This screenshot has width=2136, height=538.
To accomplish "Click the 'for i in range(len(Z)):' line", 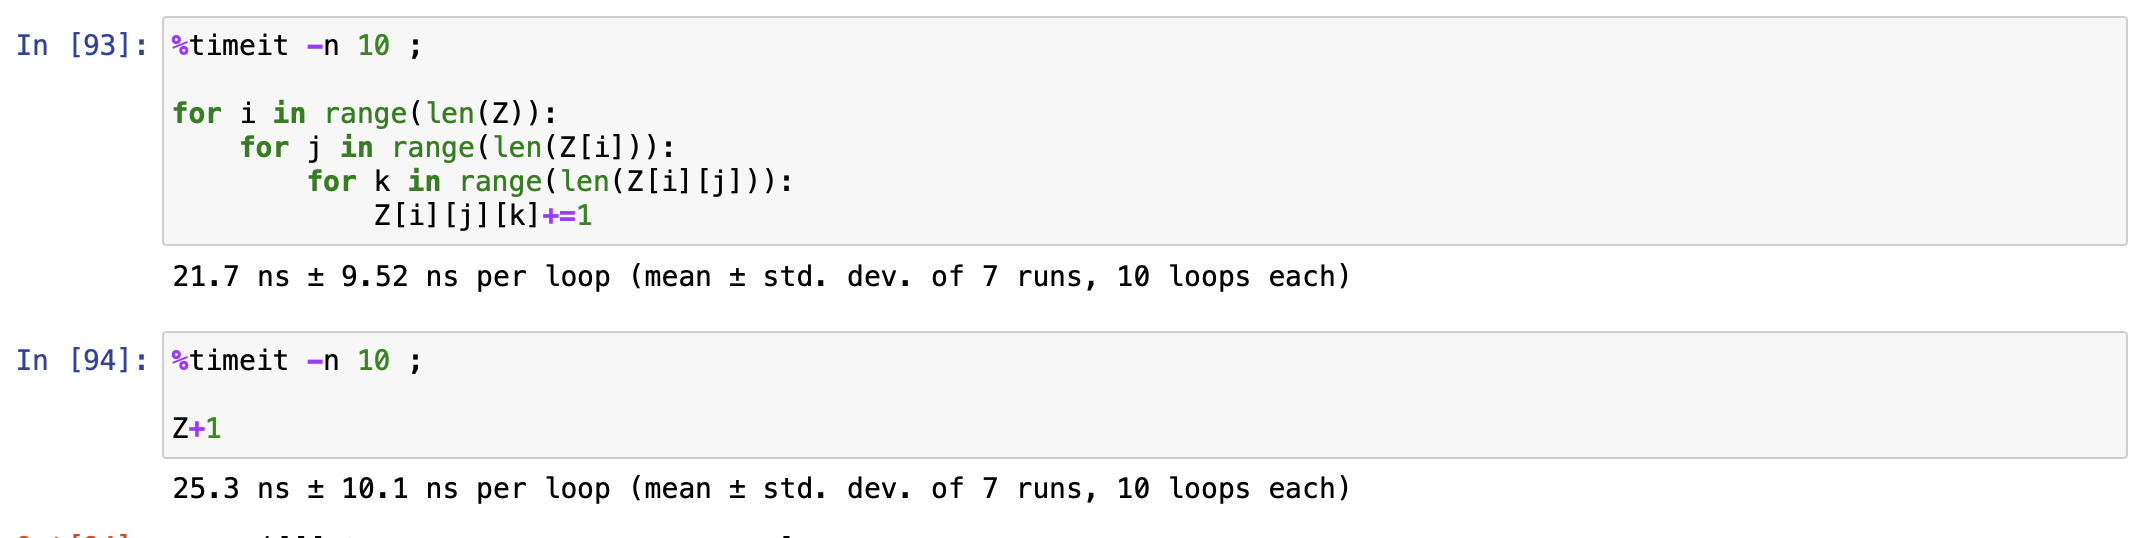I will 364,113.
